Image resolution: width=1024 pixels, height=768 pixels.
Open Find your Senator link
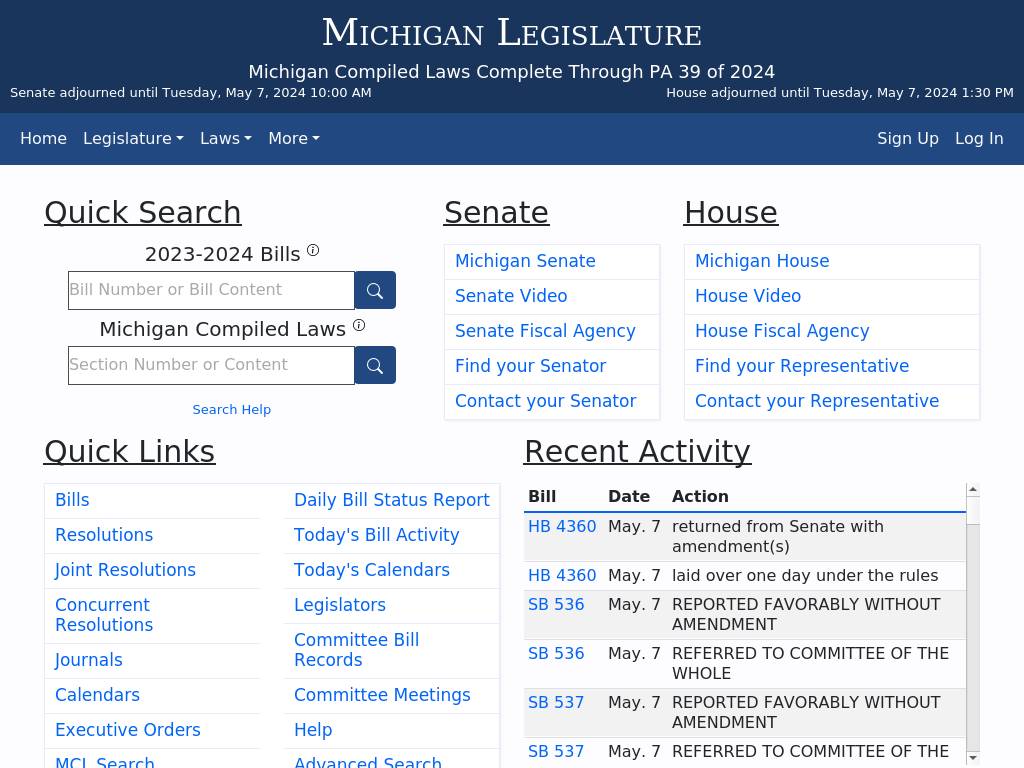pos(530,366)
